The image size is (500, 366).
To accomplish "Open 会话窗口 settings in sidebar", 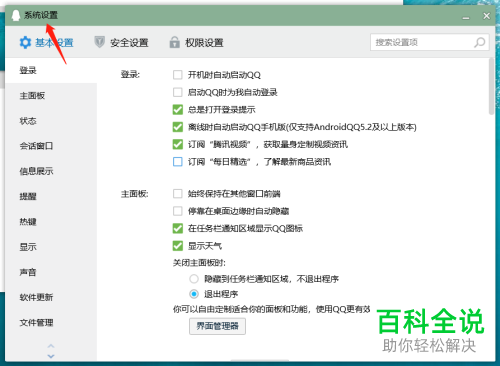I will click(51, 146).
